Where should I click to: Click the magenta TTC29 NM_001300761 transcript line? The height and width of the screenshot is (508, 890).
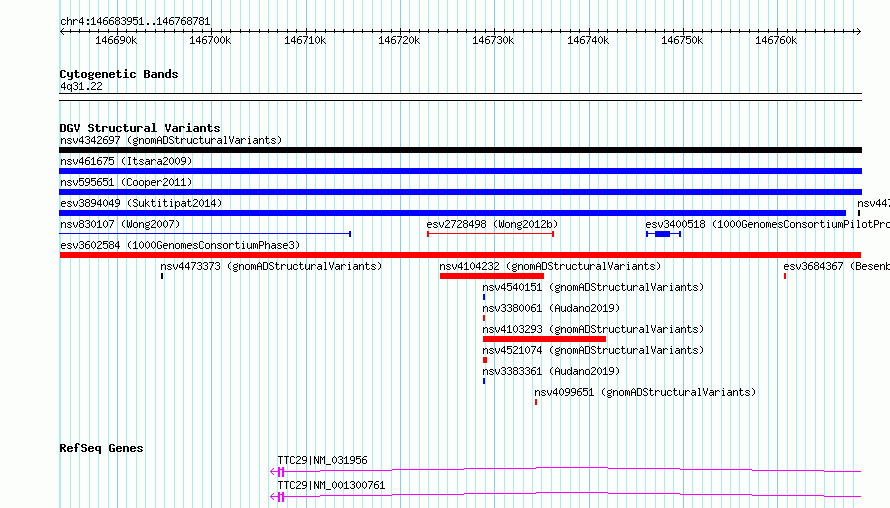566,495
